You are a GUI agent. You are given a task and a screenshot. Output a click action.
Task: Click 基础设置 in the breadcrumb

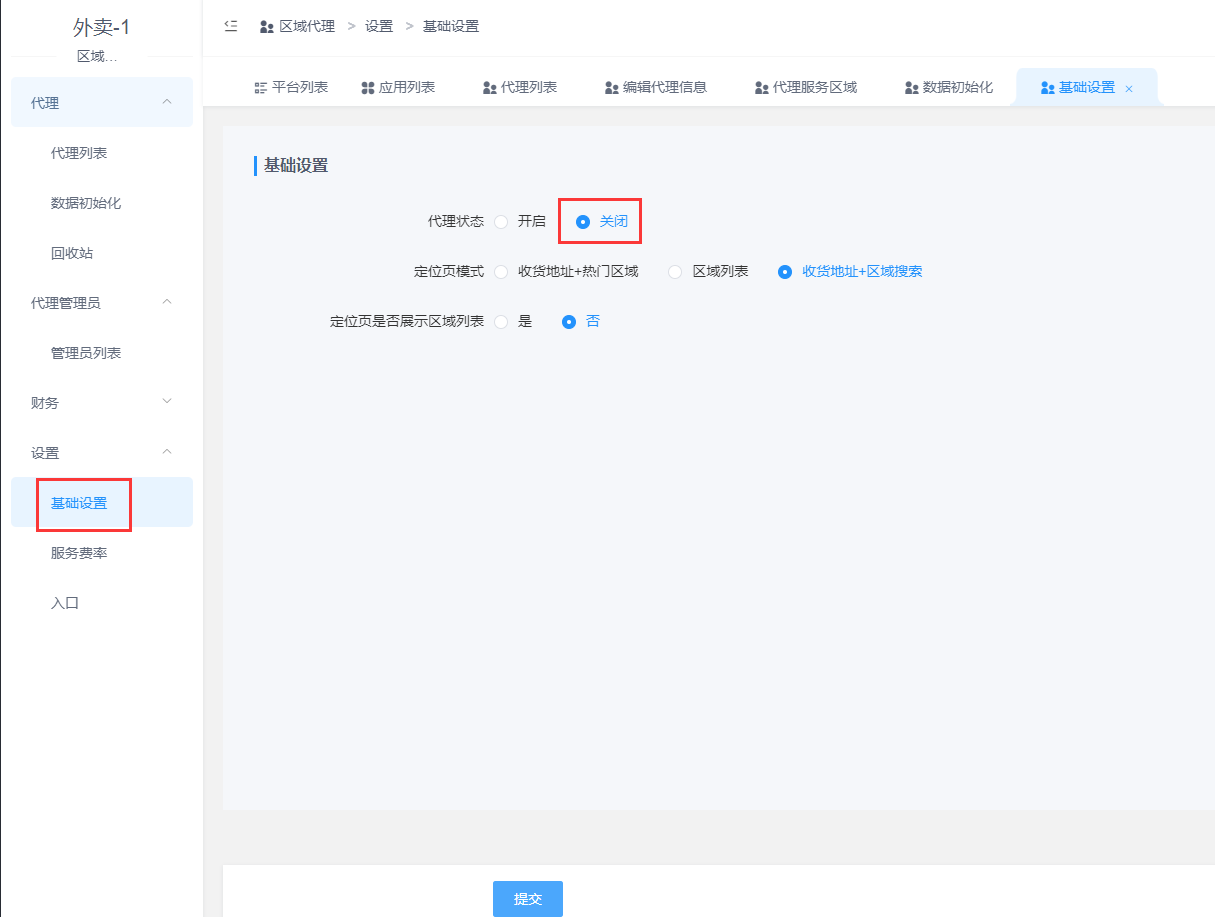pyautogui.click(x=451, y=26)
